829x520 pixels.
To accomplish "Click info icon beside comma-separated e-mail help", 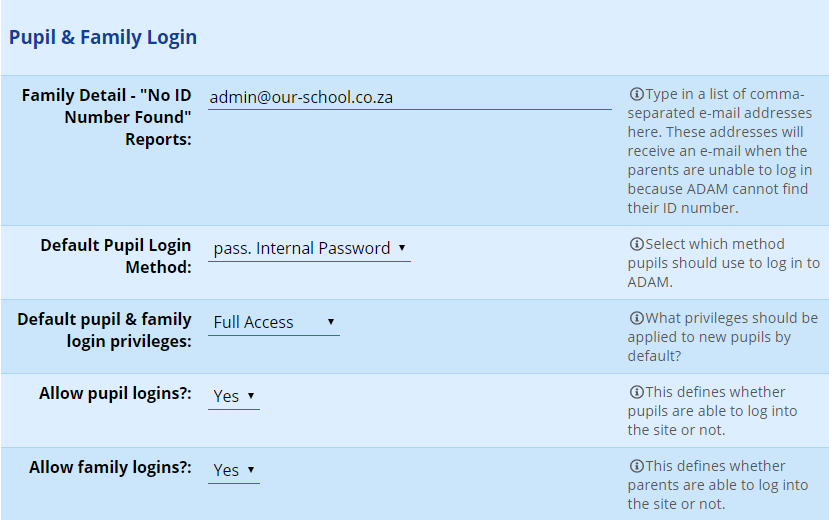I will coord(636,95).
